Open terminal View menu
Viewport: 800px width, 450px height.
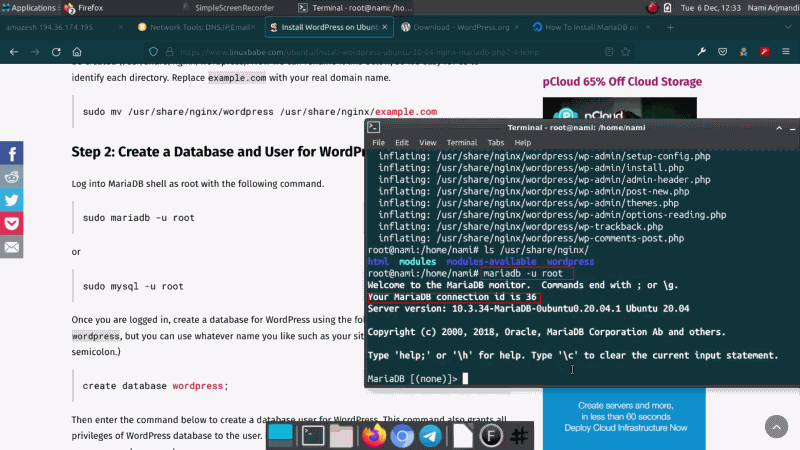click(x=428, y=143)
